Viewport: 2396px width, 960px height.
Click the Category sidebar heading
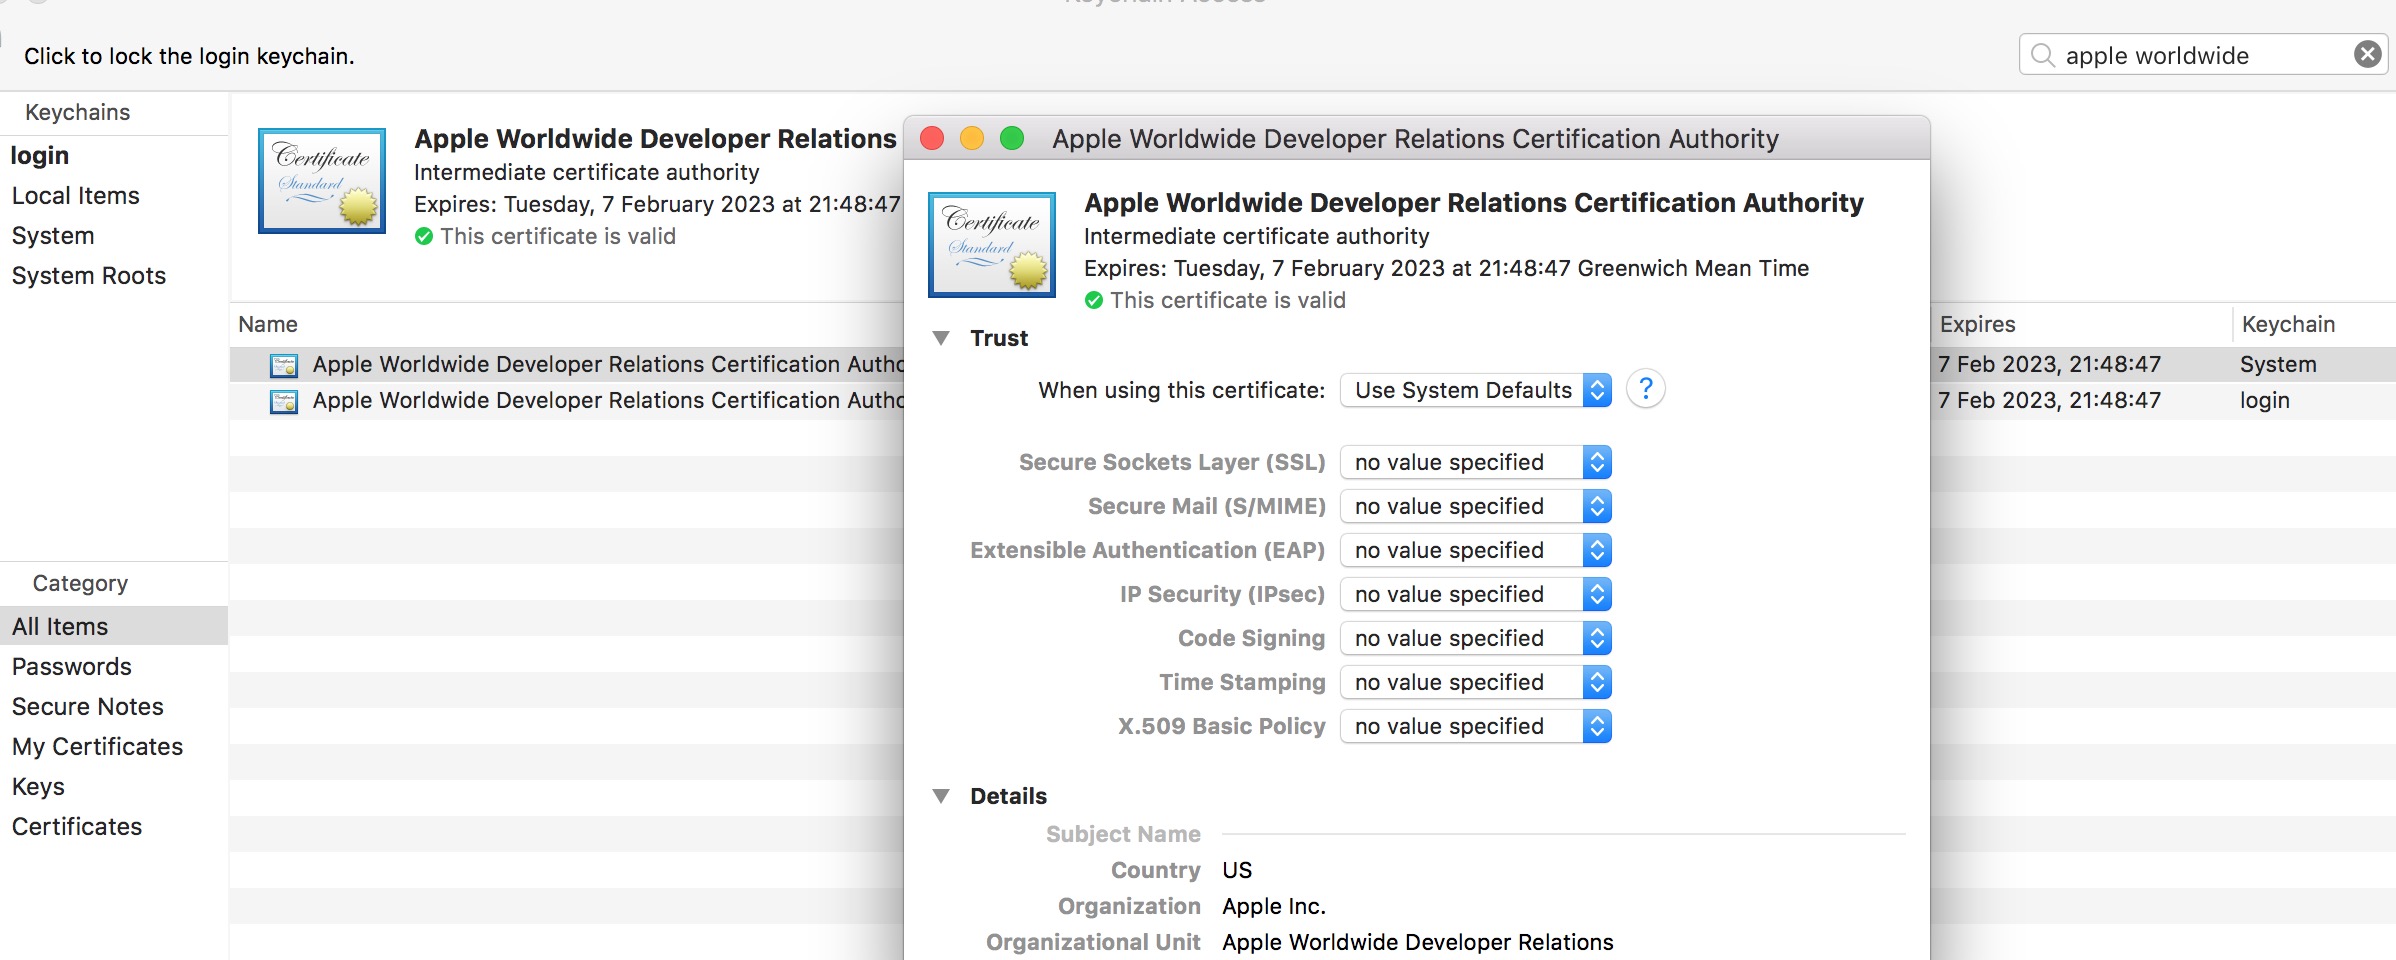80,583
